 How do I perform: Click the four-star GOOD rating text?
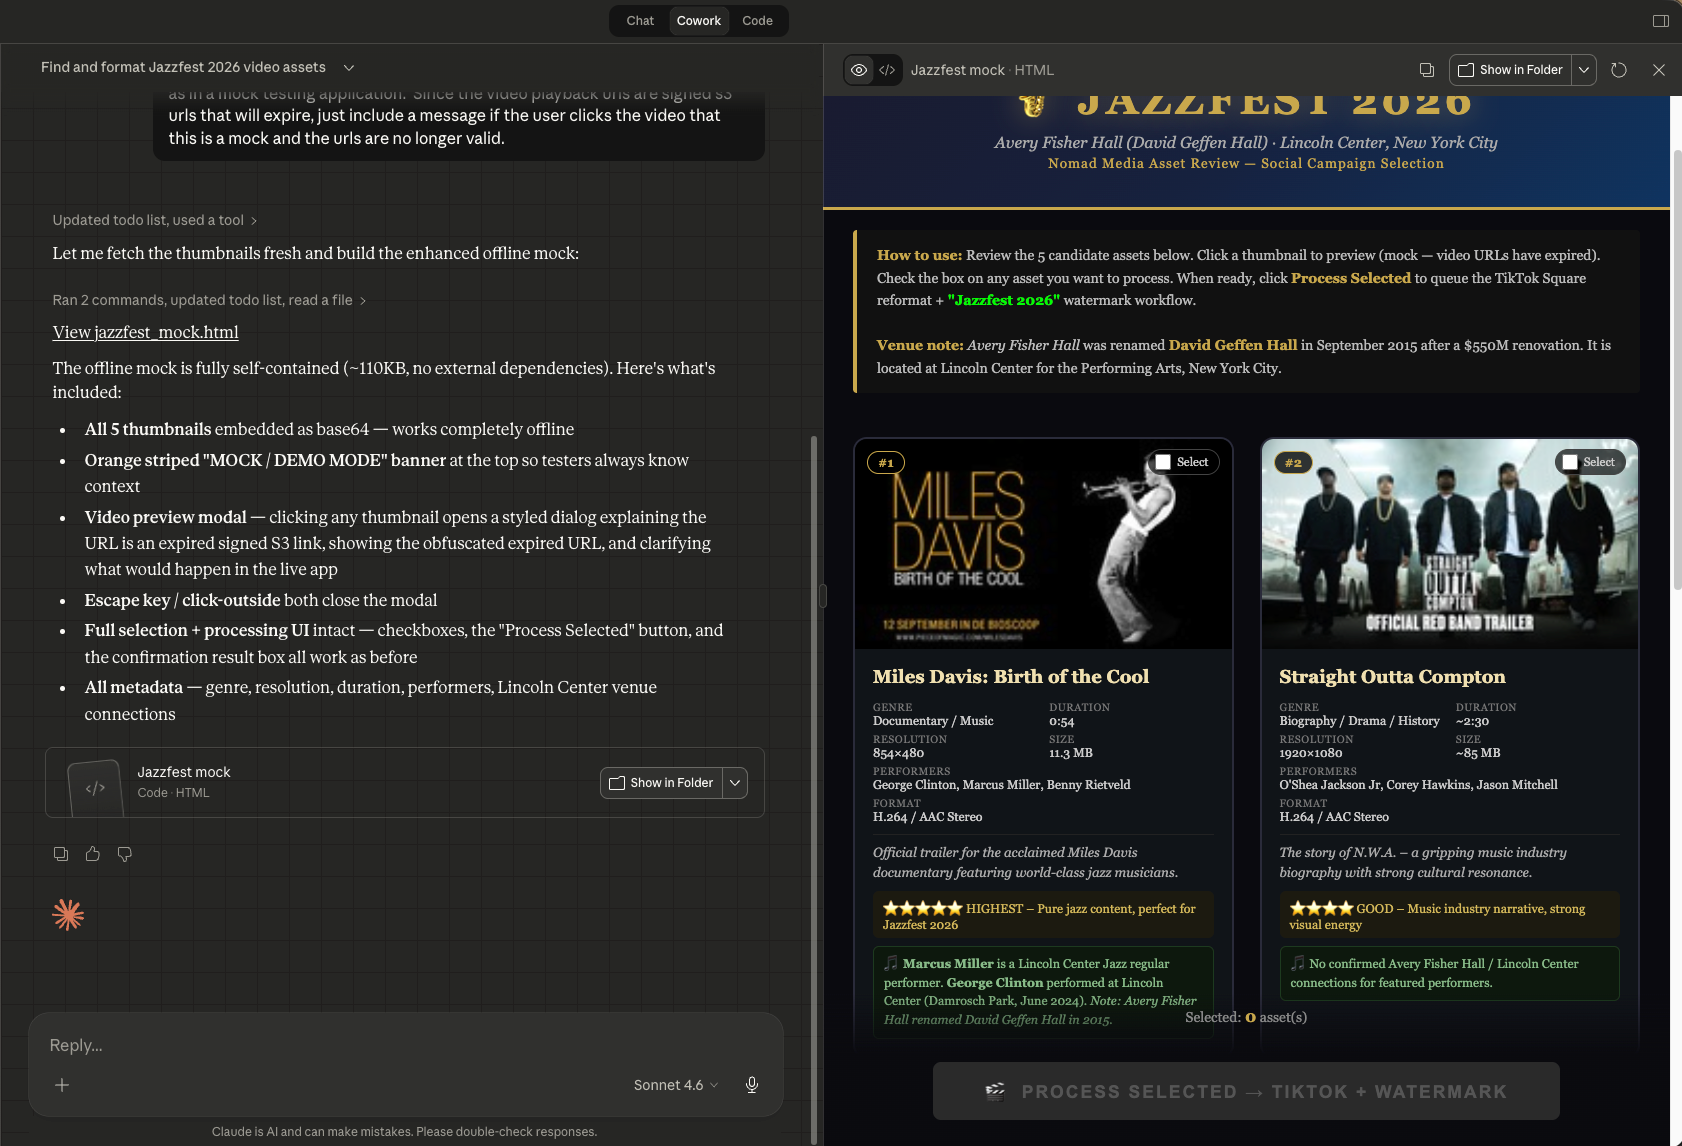pos(1449,916)
